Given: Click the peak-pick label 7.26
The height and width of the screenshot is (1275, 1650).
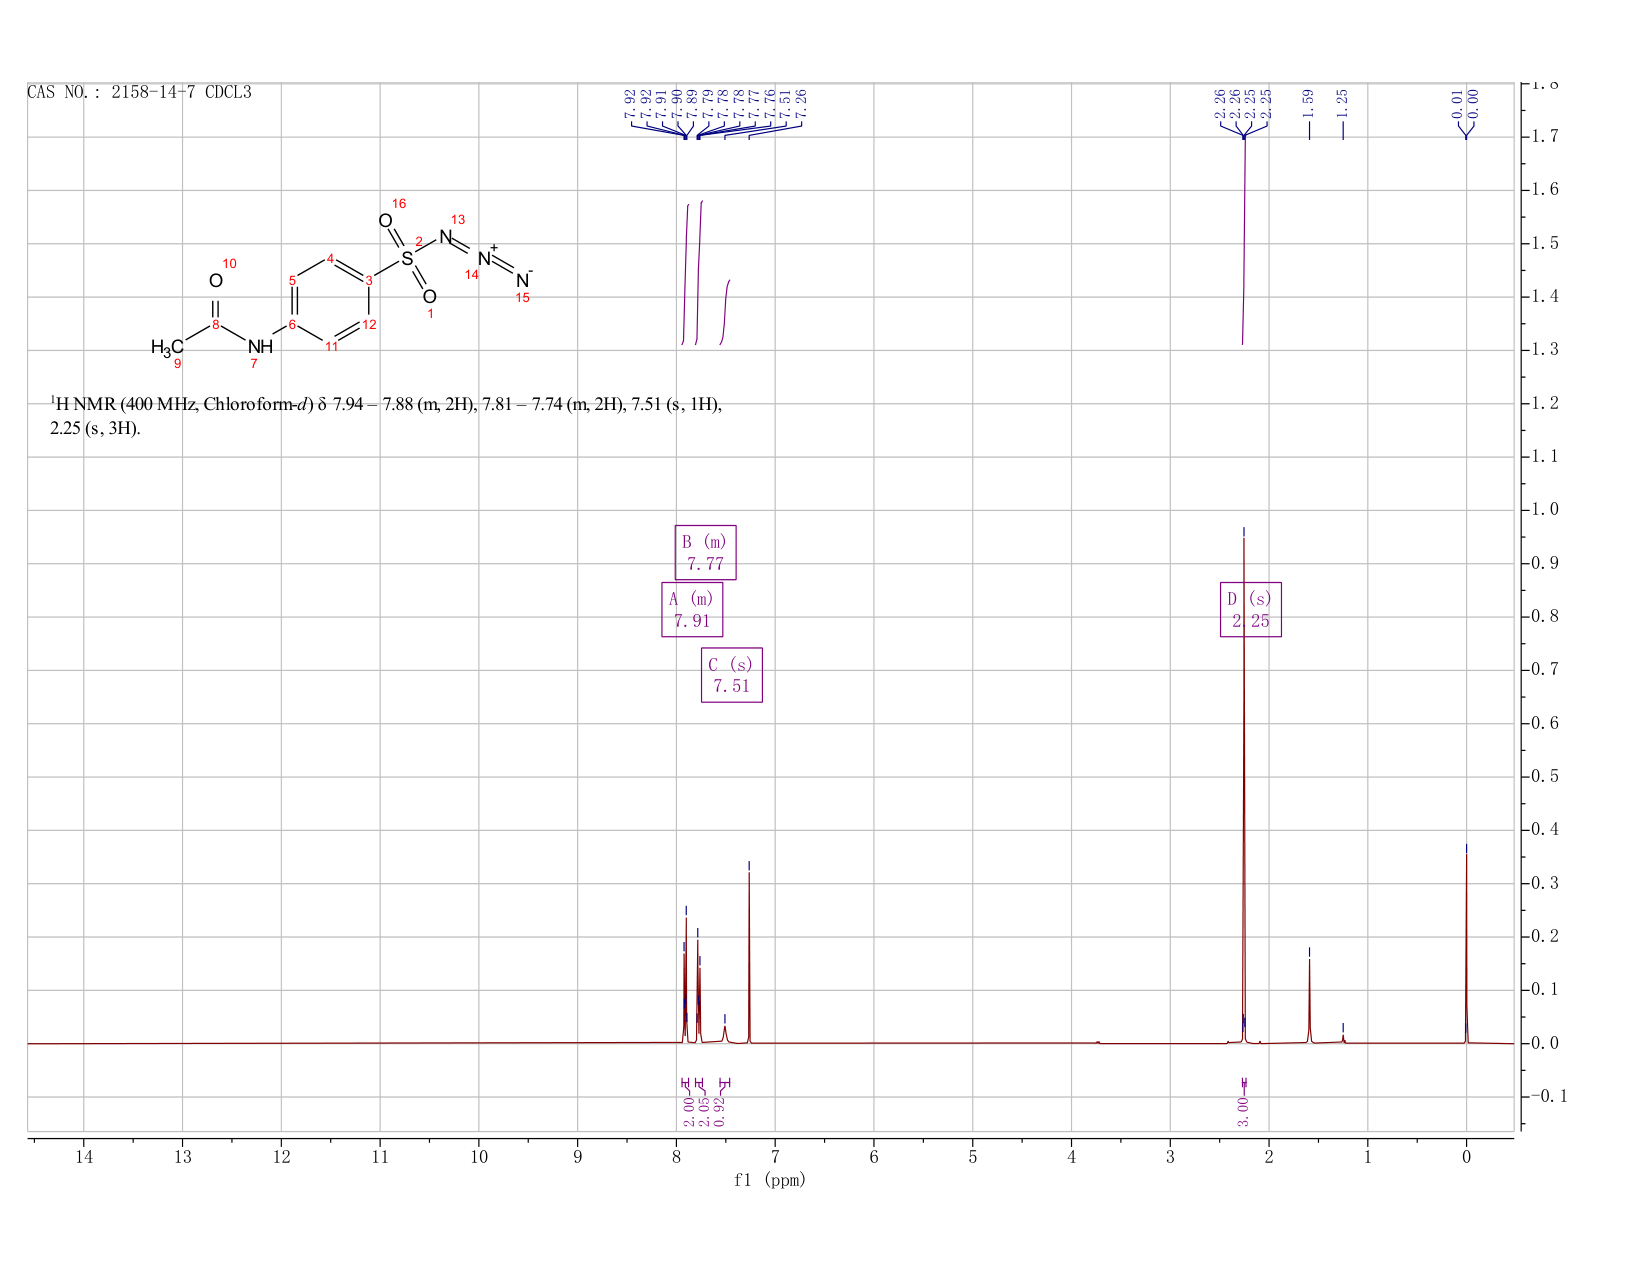Looking at the screenshot, I should pos(801,103).
